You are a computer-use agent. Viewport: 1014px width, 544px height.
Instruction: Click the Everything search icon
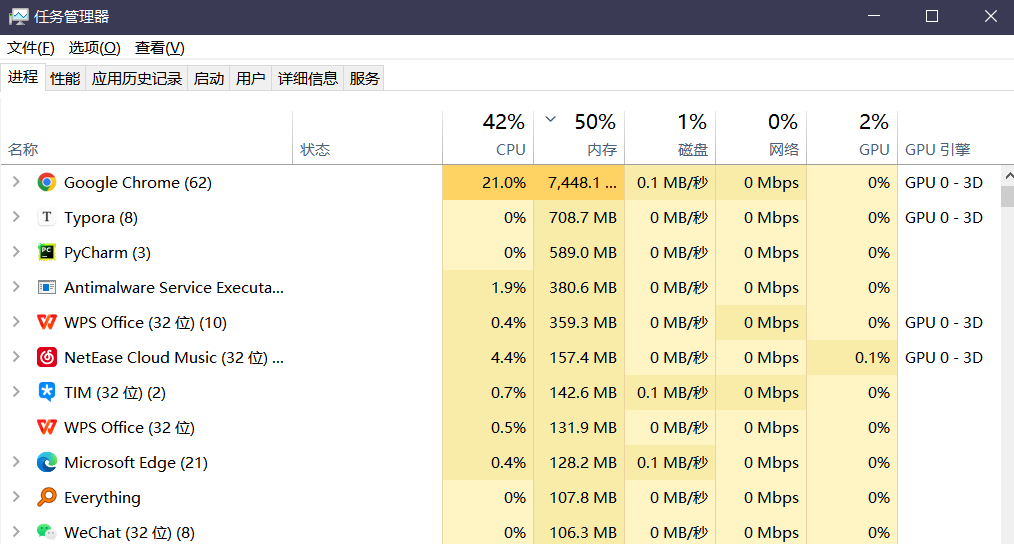pyautogui.click(x=46, y=497)
